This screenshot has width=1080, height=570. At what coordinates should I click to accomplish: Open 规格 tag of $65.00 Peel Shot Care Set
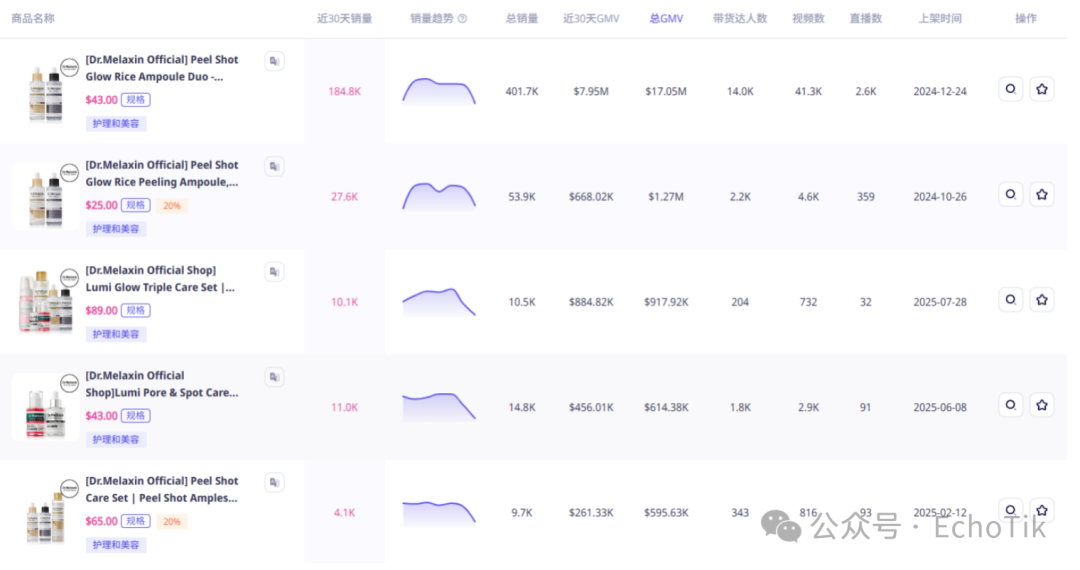(x=136, y=521)
